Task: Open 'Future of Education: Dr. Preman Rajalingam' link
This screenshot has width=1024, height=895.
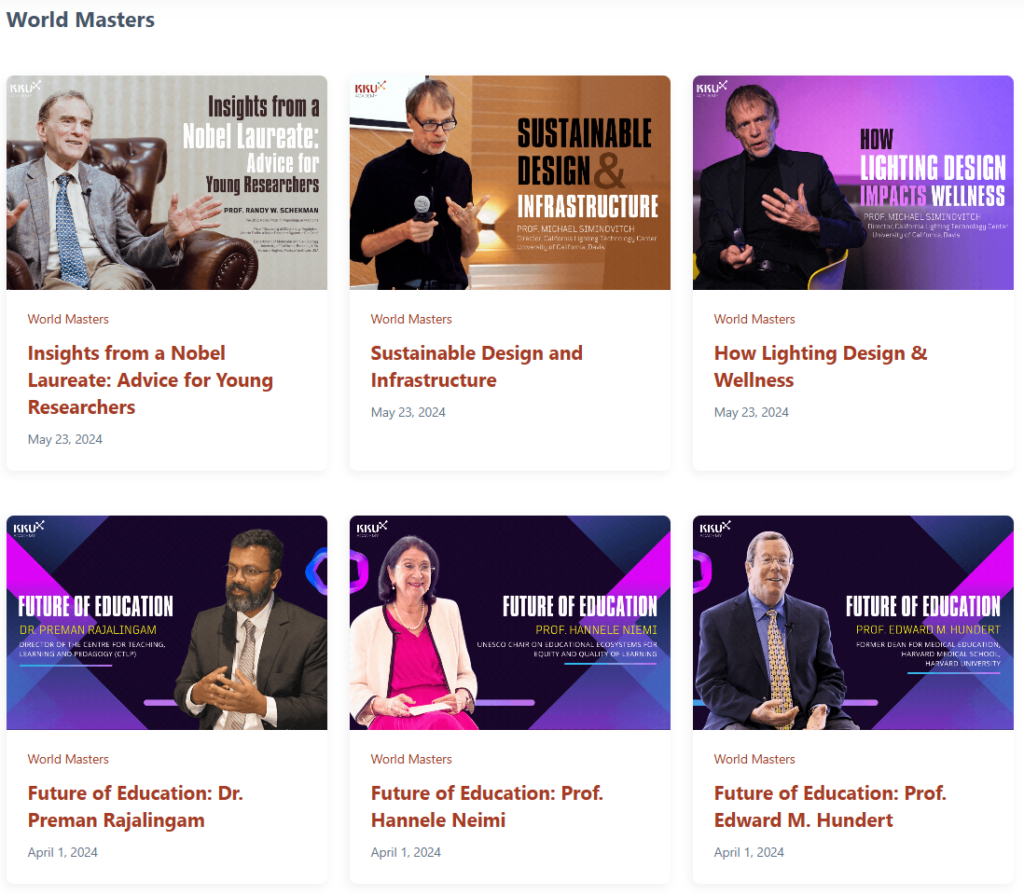Action: click(x=135, y=807)
